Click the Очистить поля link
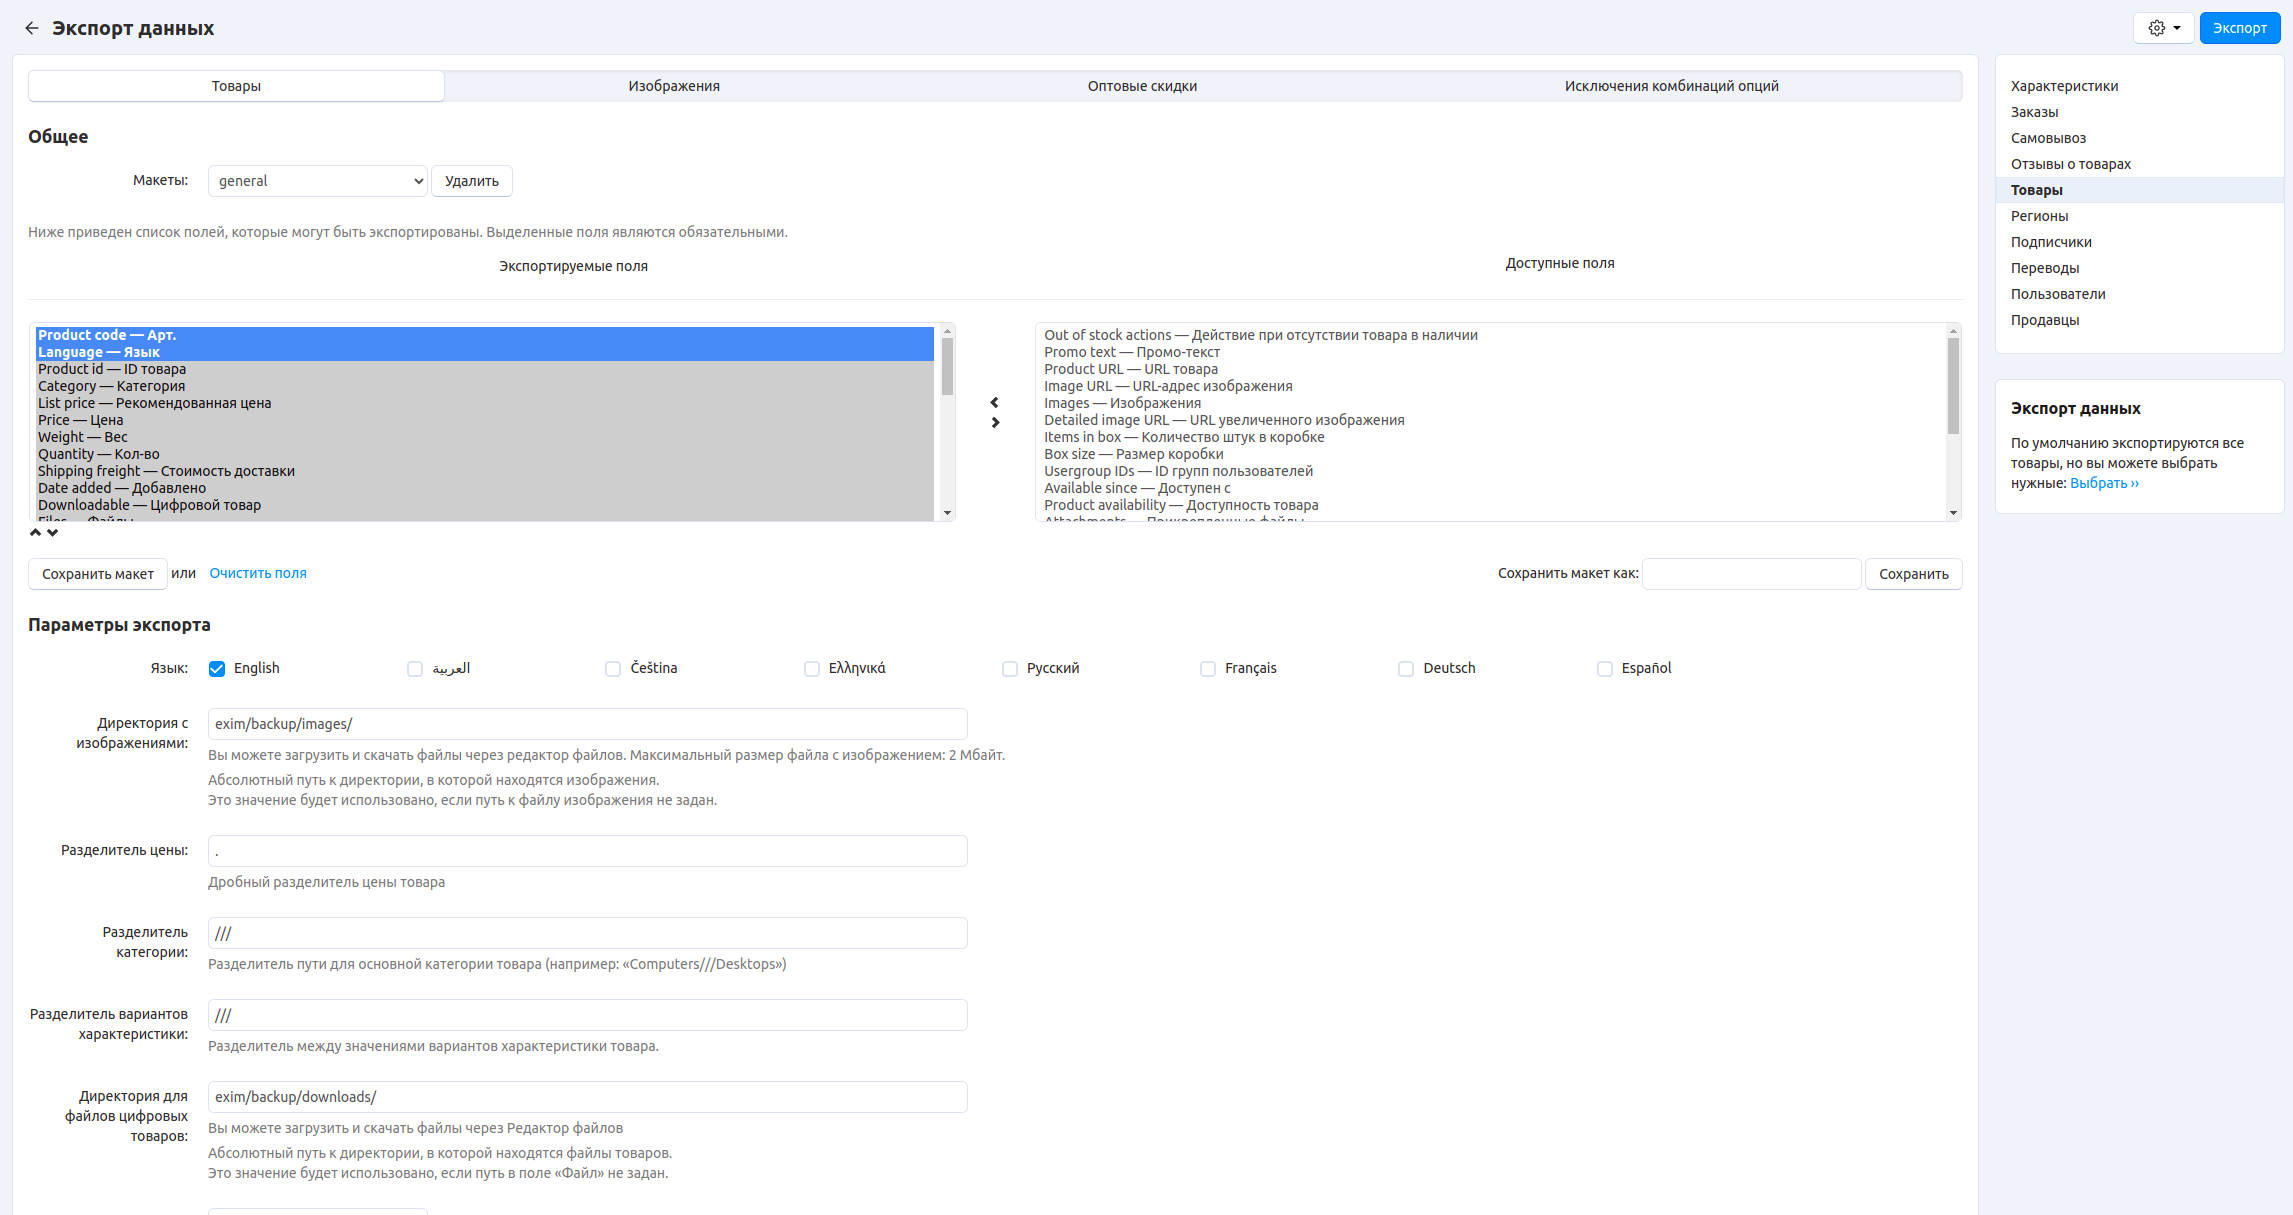This screenshot has height=1215, width=2293. [258, 573]
